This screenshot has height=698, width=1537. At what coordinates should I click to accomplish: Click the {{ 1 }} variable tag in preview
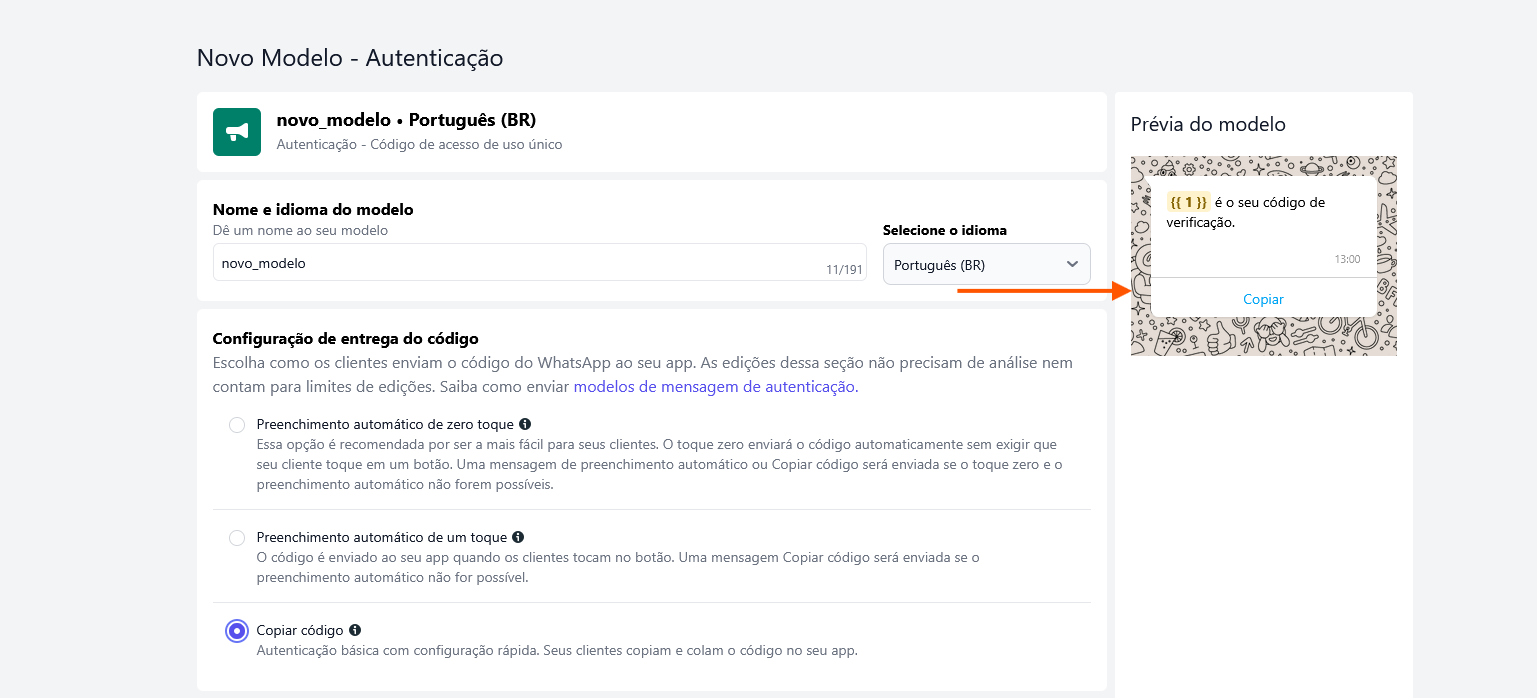click(1188, 202)
